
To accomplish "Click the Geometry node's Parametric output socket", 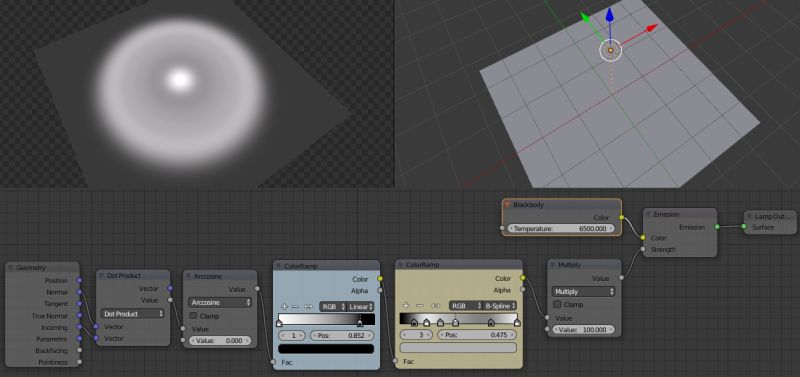I will 79,339.
